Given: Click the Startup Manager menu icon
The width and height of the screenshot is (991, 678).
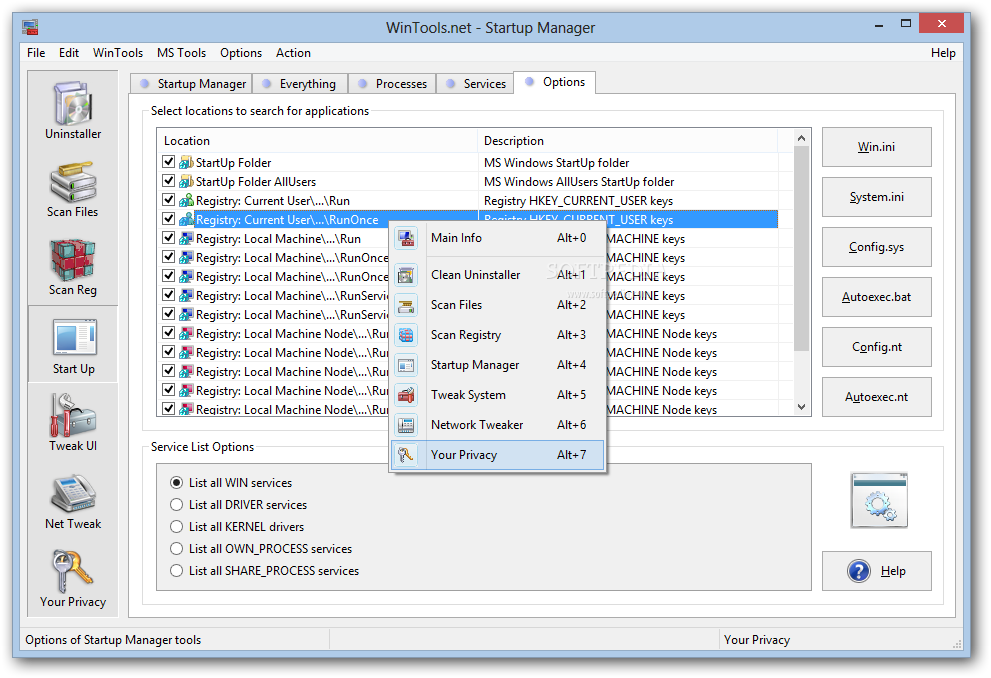Looking at the screenshot, I should (406, 365).
